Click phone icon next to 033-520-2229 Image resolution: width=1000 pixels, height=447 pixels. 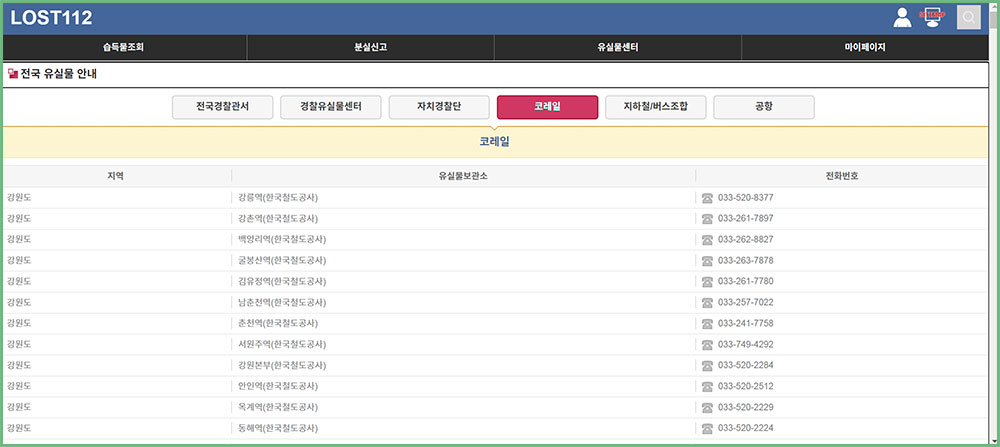[707, 407]
